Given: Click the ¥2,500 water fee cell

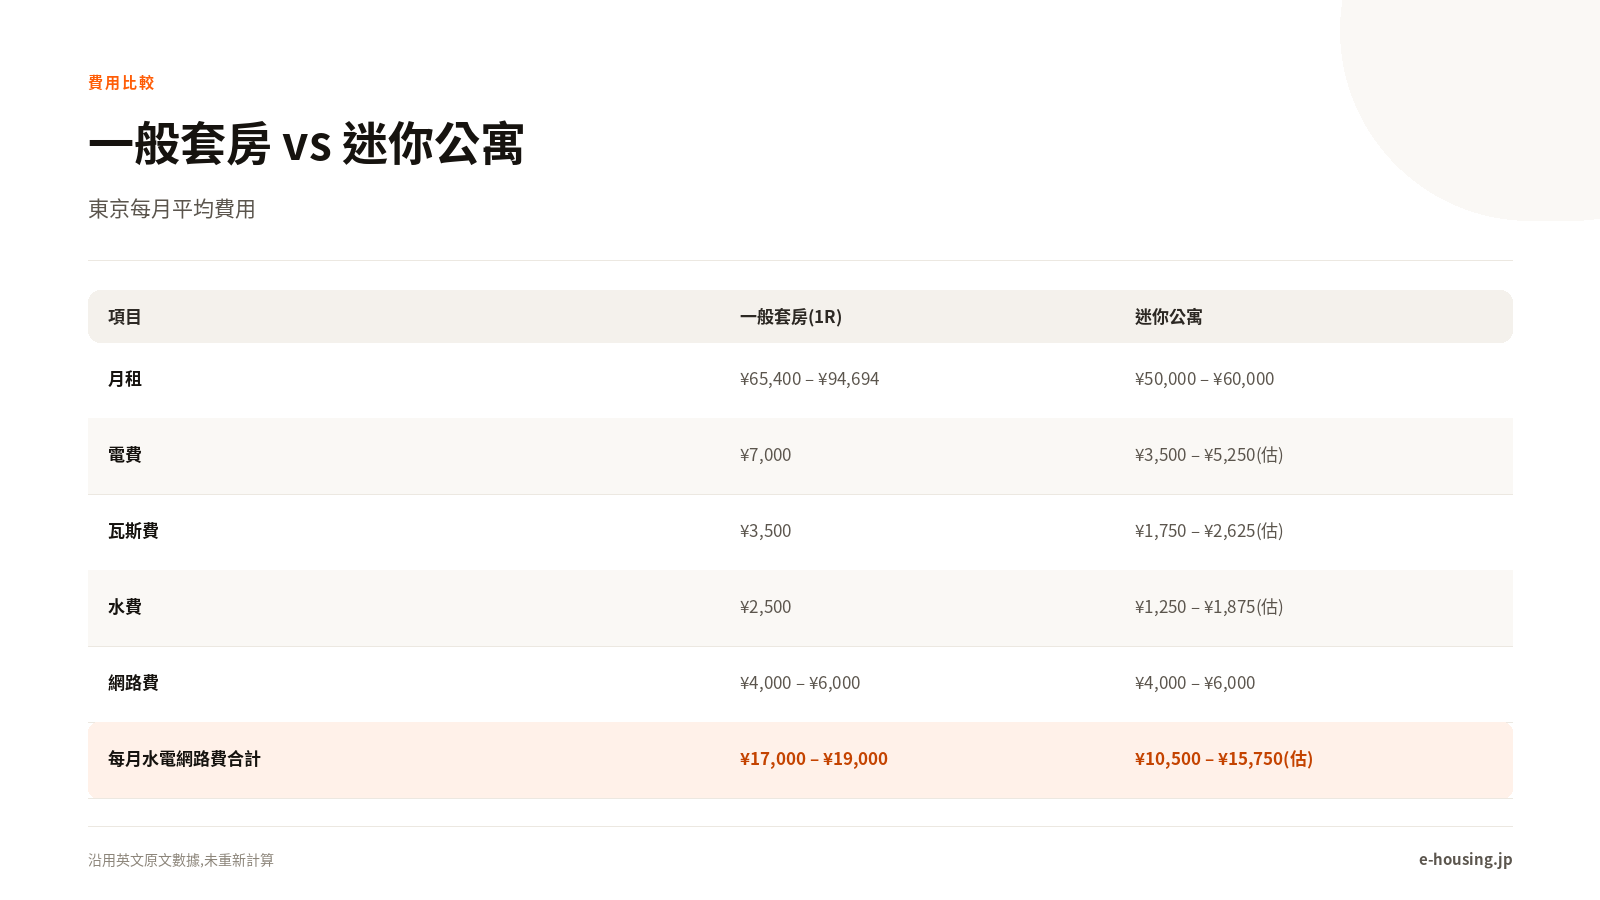Looking at the screenshot, I should pyautogui.click(x=765, y=607).
